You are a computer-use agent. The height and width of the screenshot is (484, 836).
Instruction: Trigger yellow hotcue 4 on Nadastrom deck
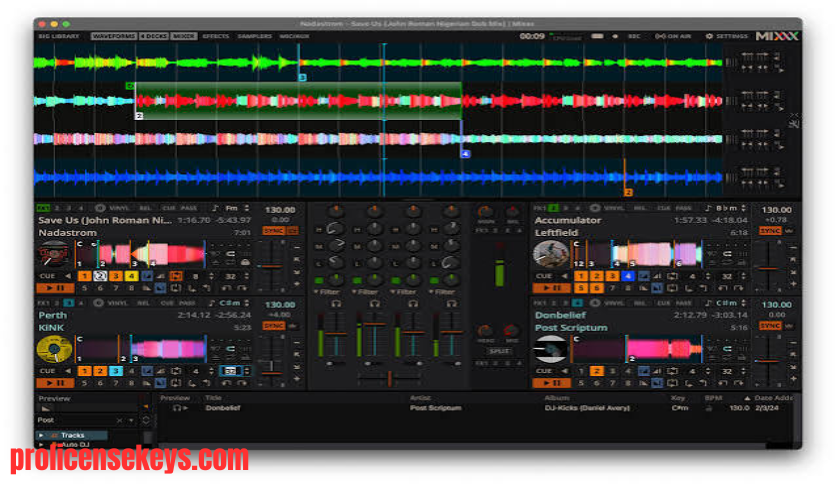pos(131,276)
